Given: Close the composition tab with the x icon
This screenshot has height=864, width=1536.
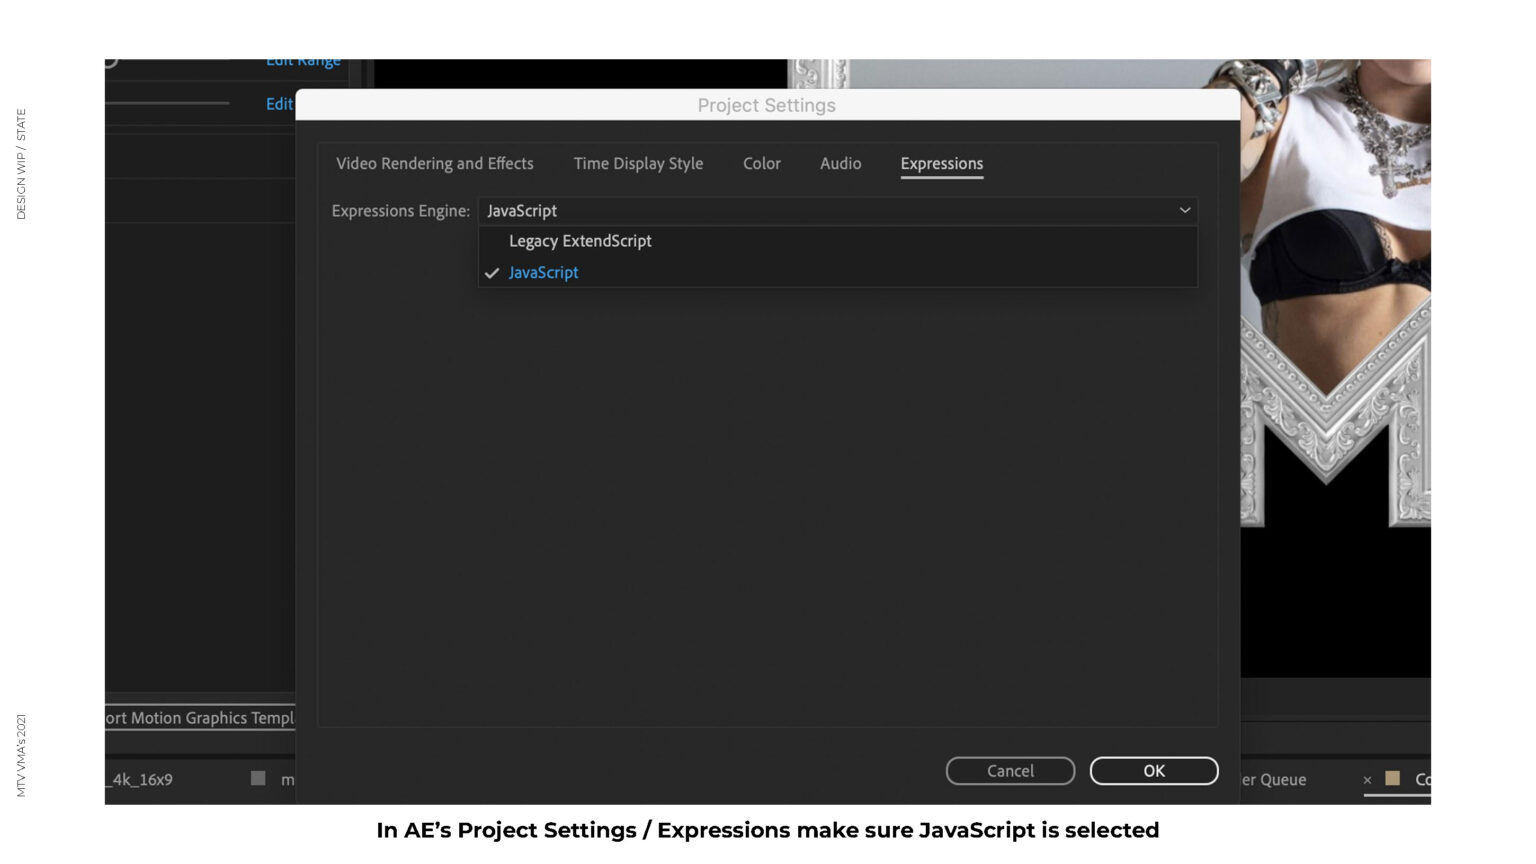Looking at the screenshot, I should point(1367,780).
